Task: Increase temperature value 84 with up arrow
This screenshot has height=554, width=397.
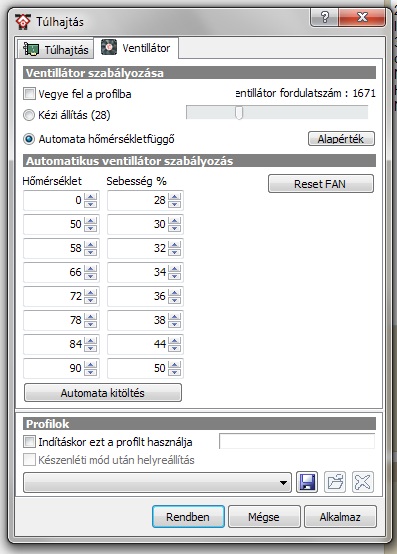Action: (90, 341)
